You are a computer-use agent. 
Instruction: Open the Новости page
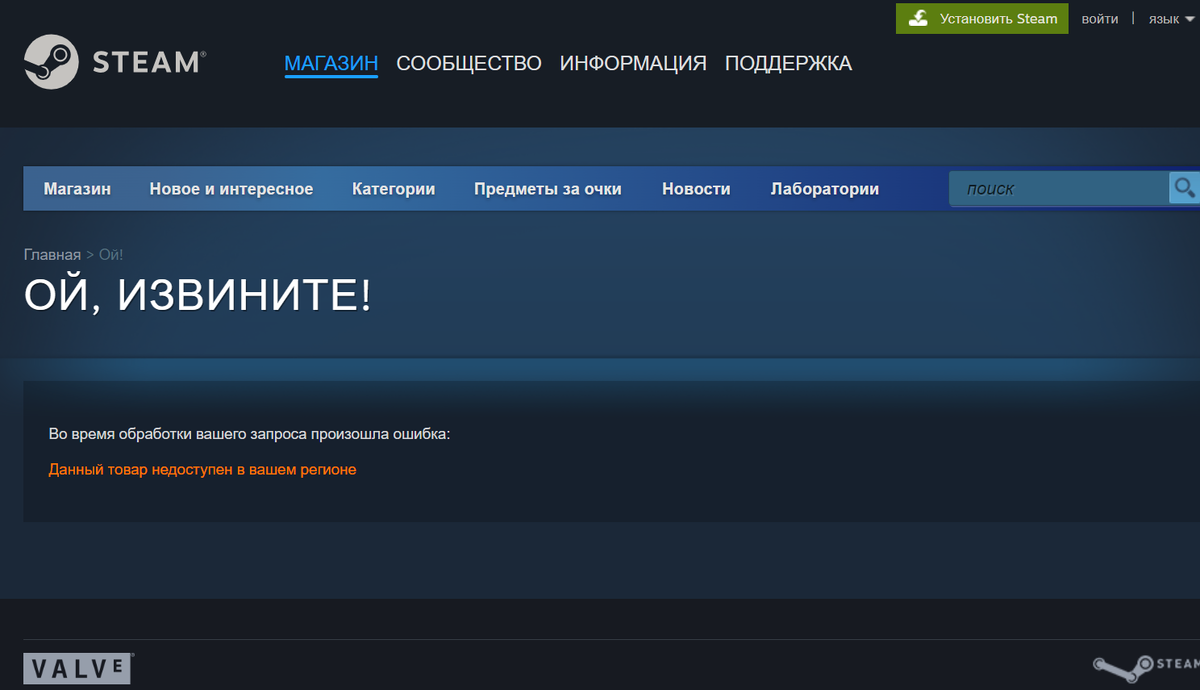pyautogui.click(x=696, y=188)
